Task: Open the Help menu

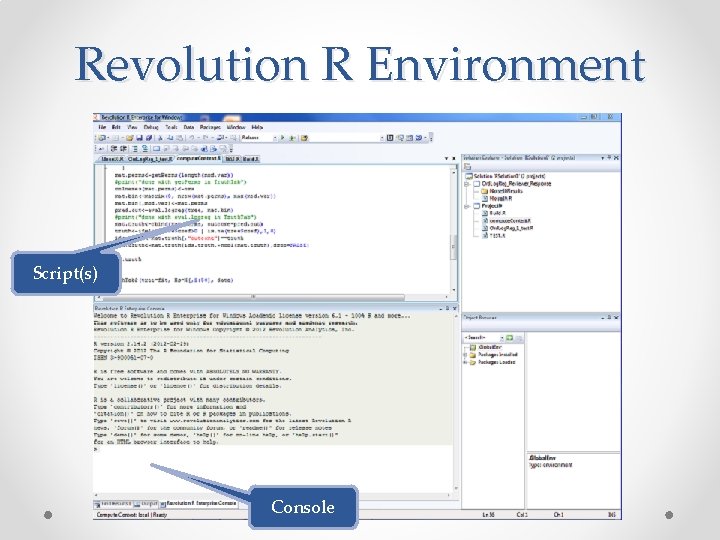Action: (x=257, y=127)
